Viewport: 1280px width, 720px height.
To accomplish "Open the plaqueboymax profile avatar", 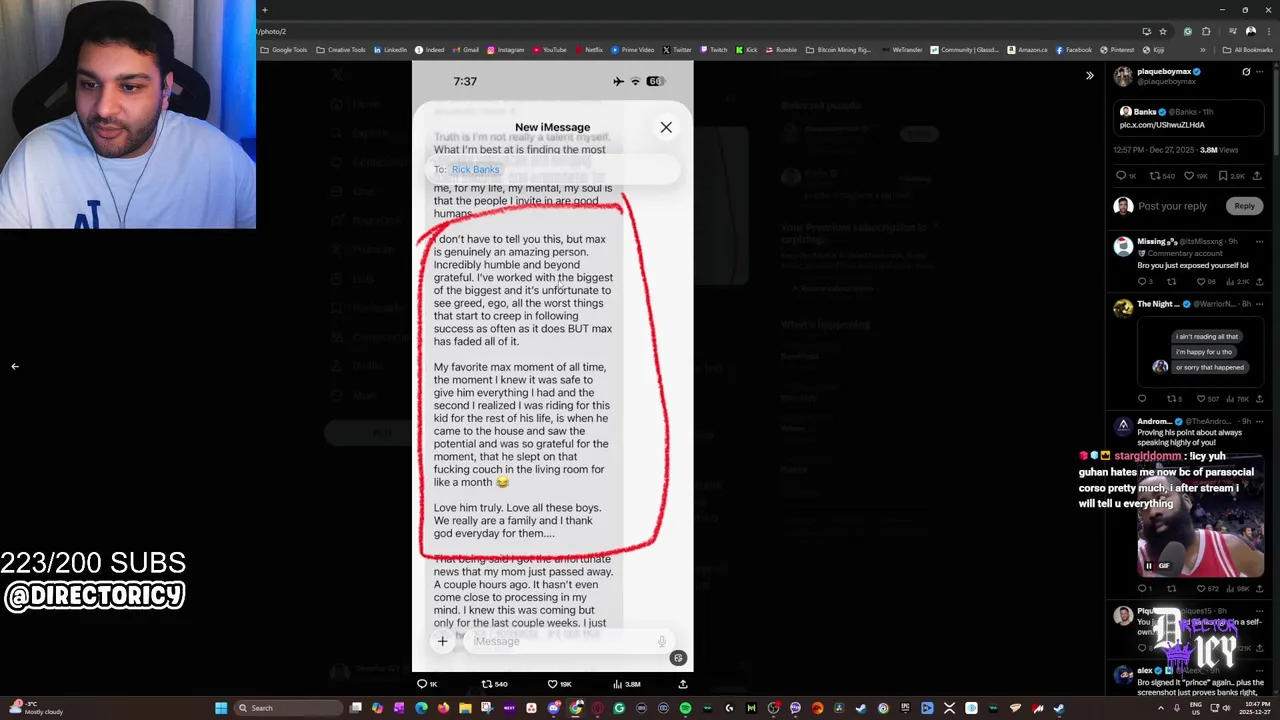I will coord(1123,76).
